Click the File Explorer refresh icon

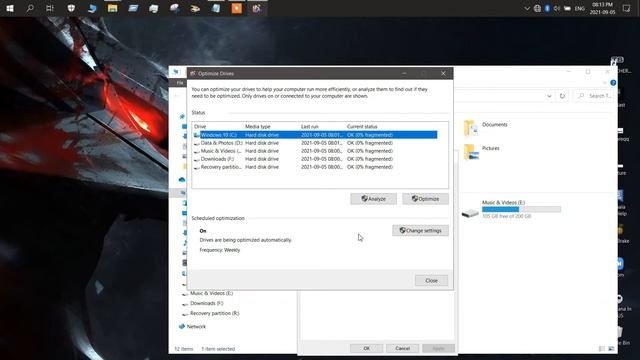[562, 96]
